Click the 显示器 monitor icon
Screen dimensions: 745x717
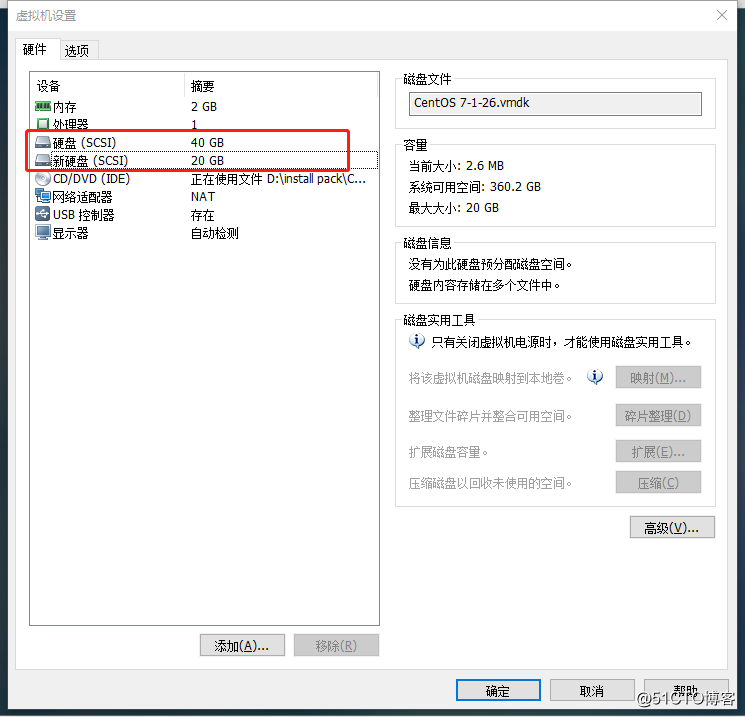point(43,232)
